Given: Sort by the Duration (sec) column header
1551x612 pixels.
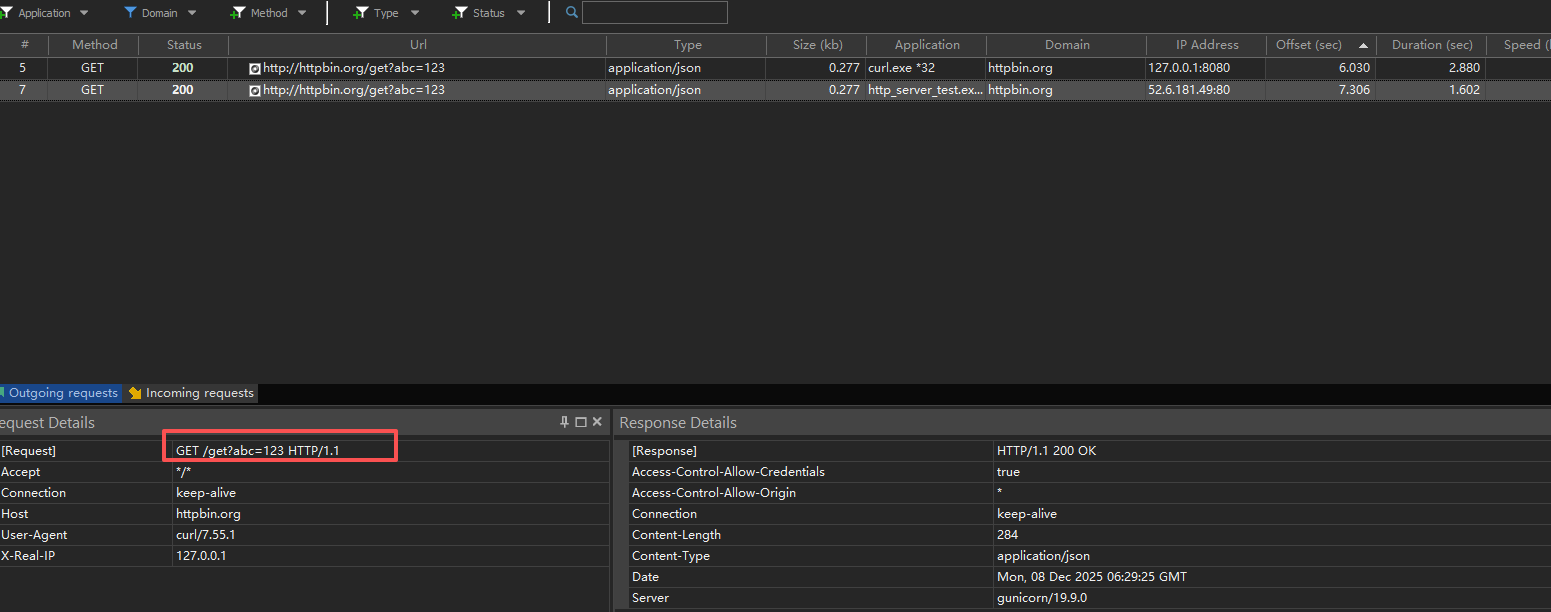Looking at the screenshot, I should tap(1432, 45).
